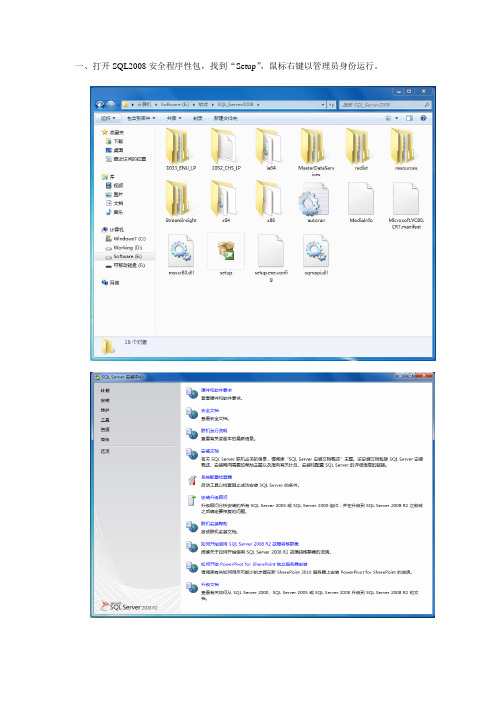Open the change-view dropdown arrow in Explorer
Image resolution: width=496 pixels, height=702 pixels.
point(396,118)
